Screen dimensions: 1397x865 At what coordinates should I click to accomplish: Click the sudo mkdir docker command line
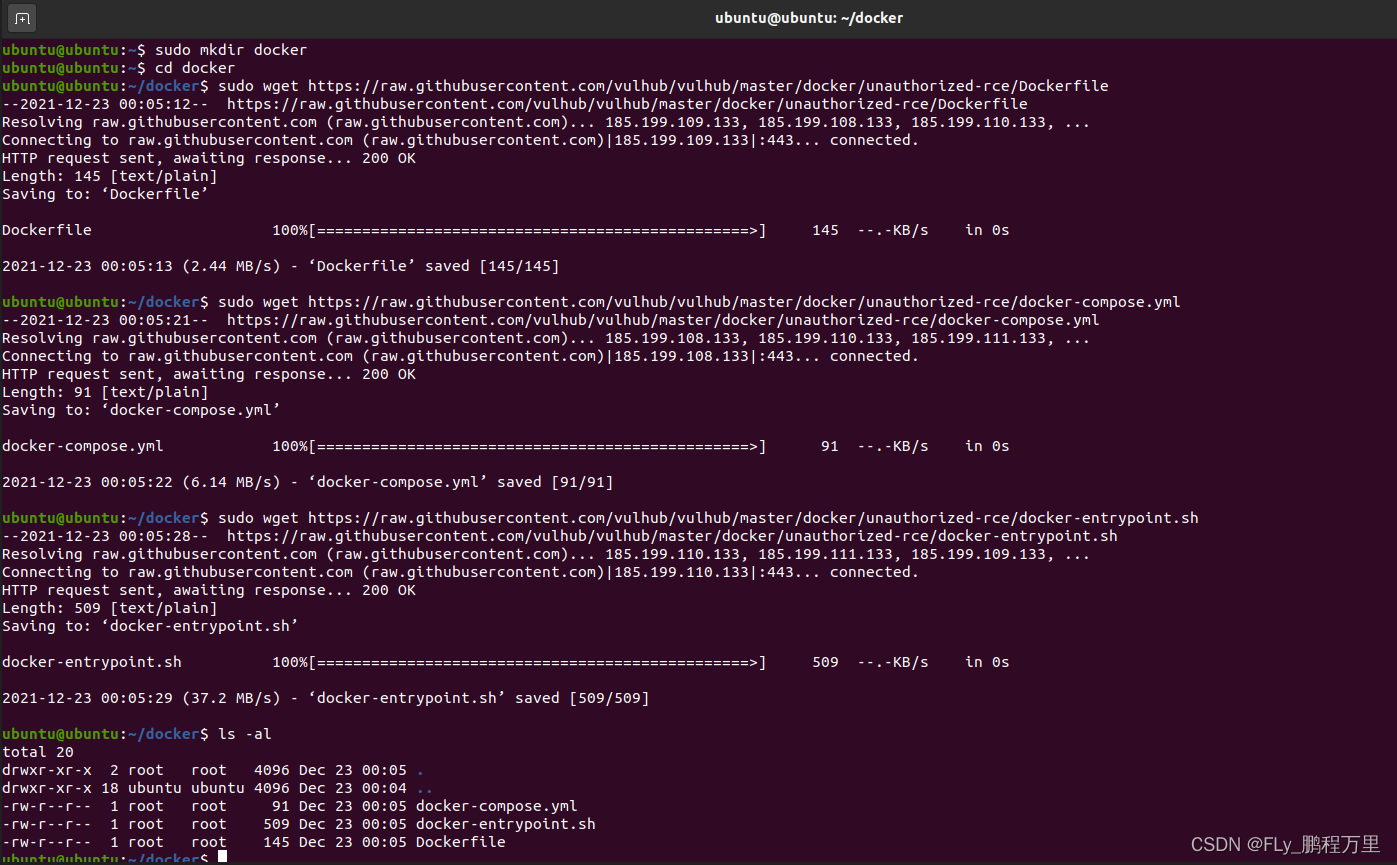pyautogui.click(x=230, y=49)
